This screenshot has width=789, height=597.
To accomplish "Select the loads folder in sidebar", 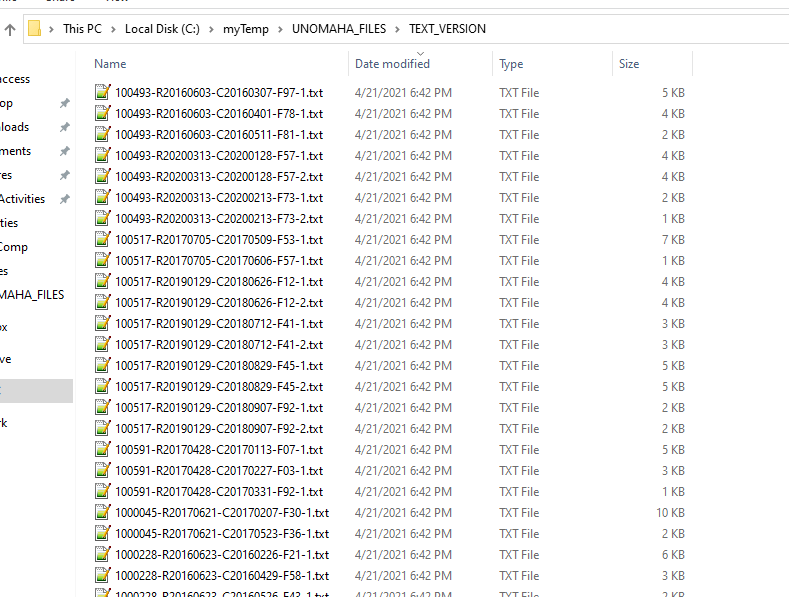I will [14, 127].
